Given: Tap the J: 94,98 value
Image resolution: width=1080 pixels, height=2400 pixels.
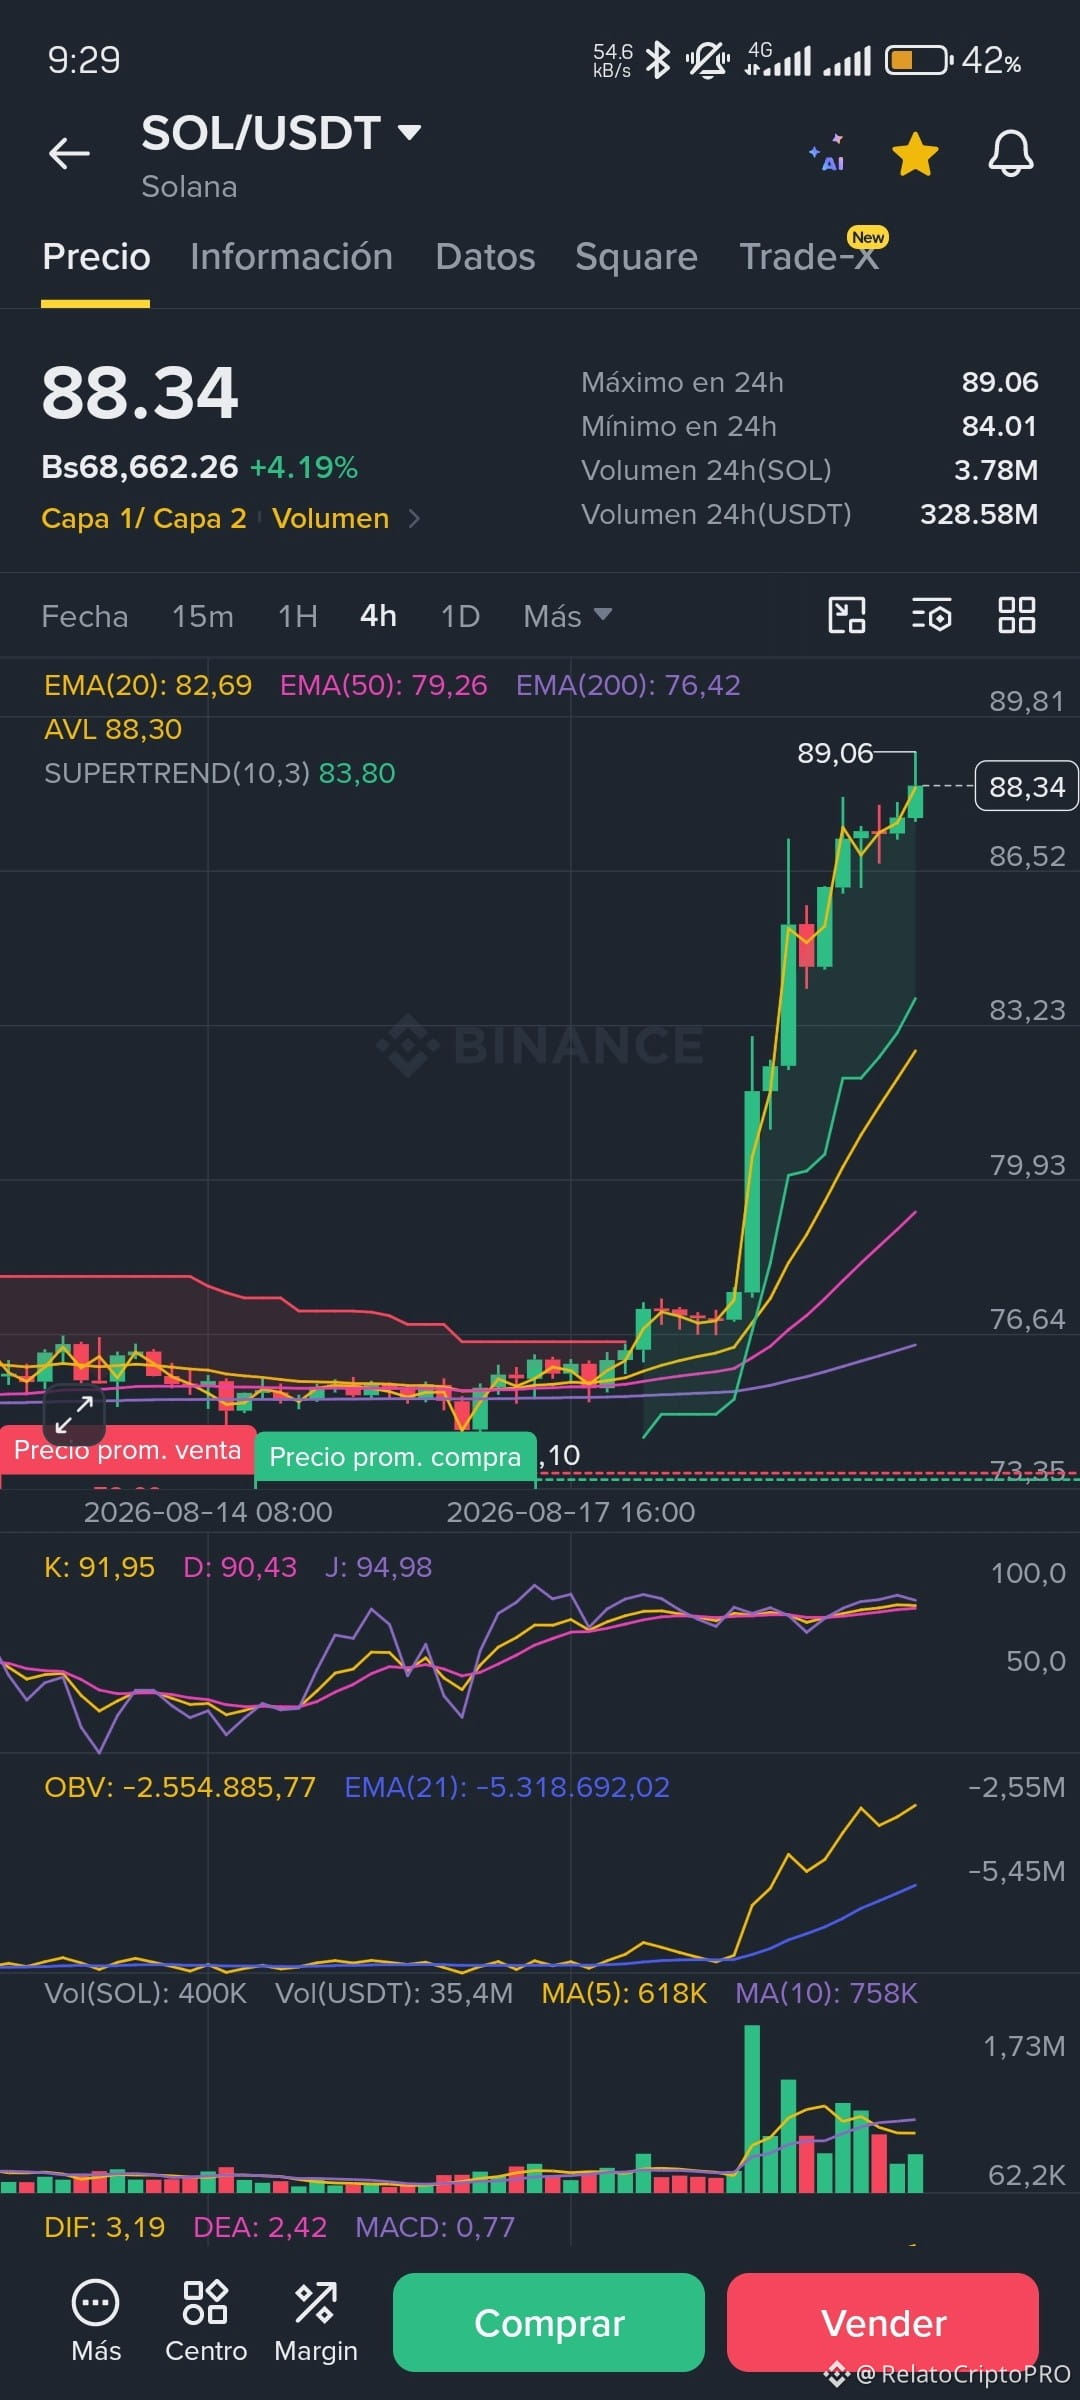Looking at the screenshot, I should pyautogui.click(x=378, y=1567).
